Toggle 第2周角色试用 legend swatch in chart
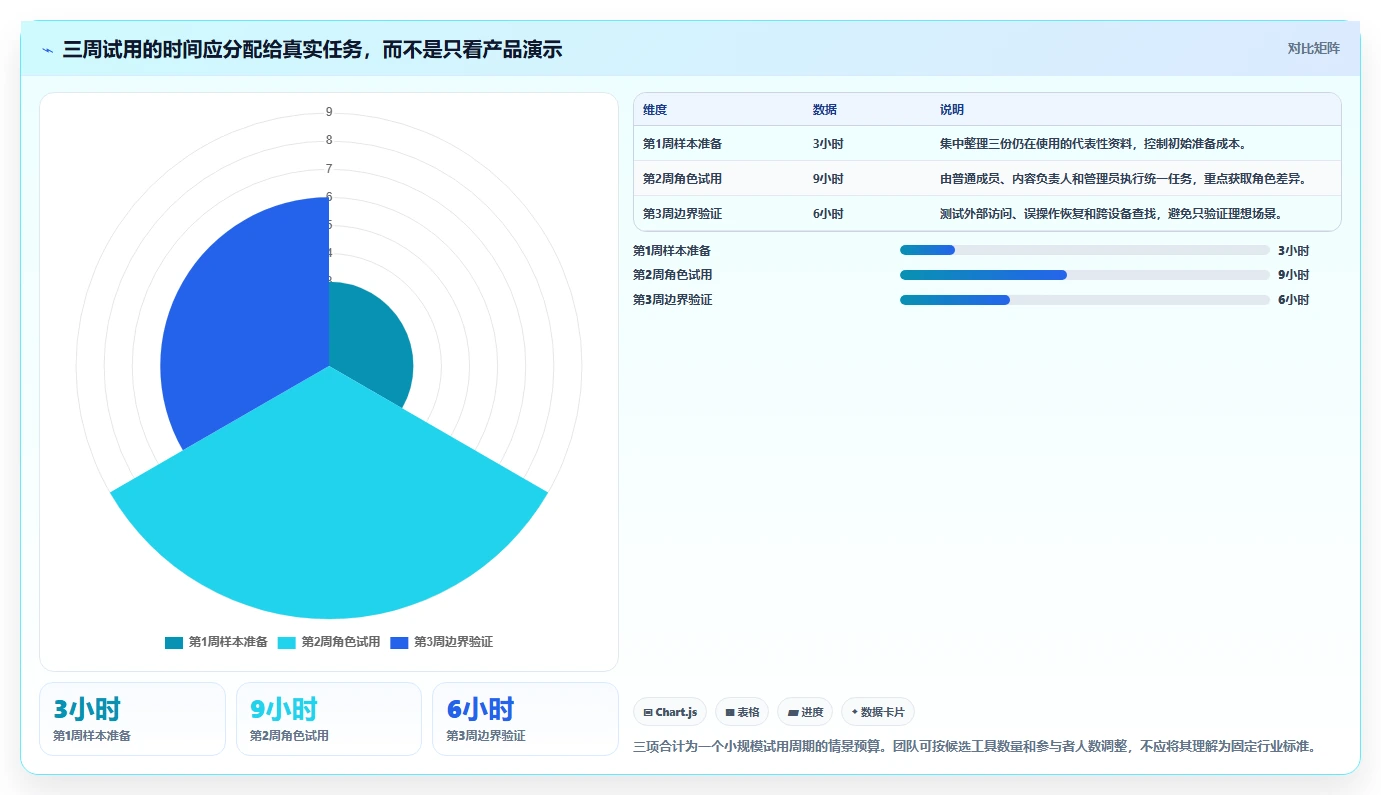 pyautogui.click(x=287, y=642)
